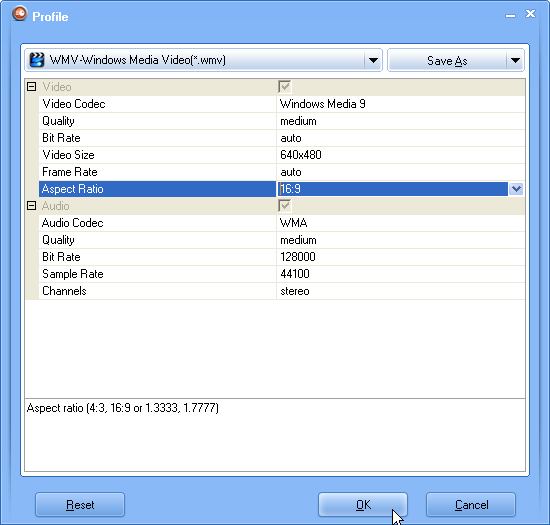
Task: Open the Aspect Ratio dropdown arrow
Action: tap(516, 189)
